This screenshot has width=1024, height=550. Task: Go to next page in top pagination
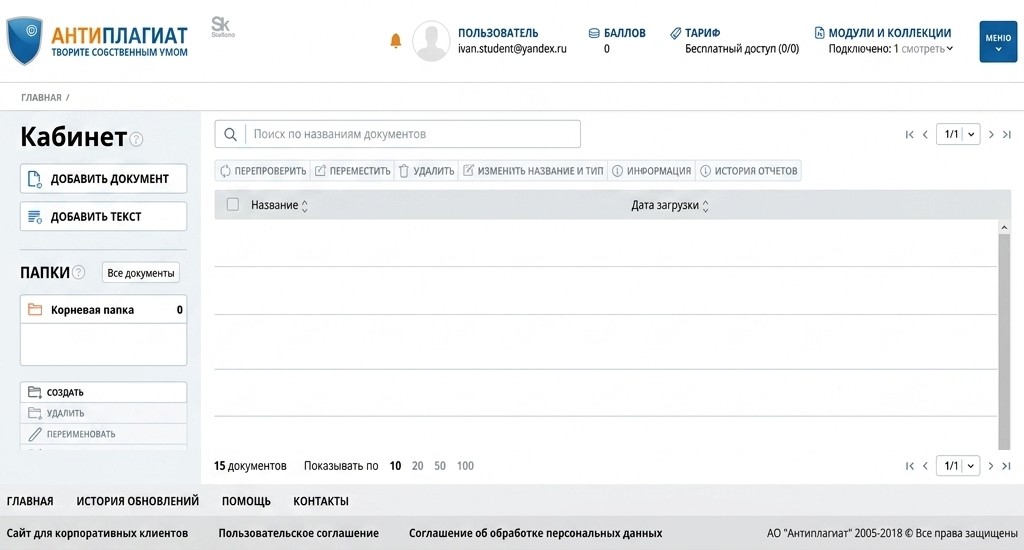click(991, 135)
